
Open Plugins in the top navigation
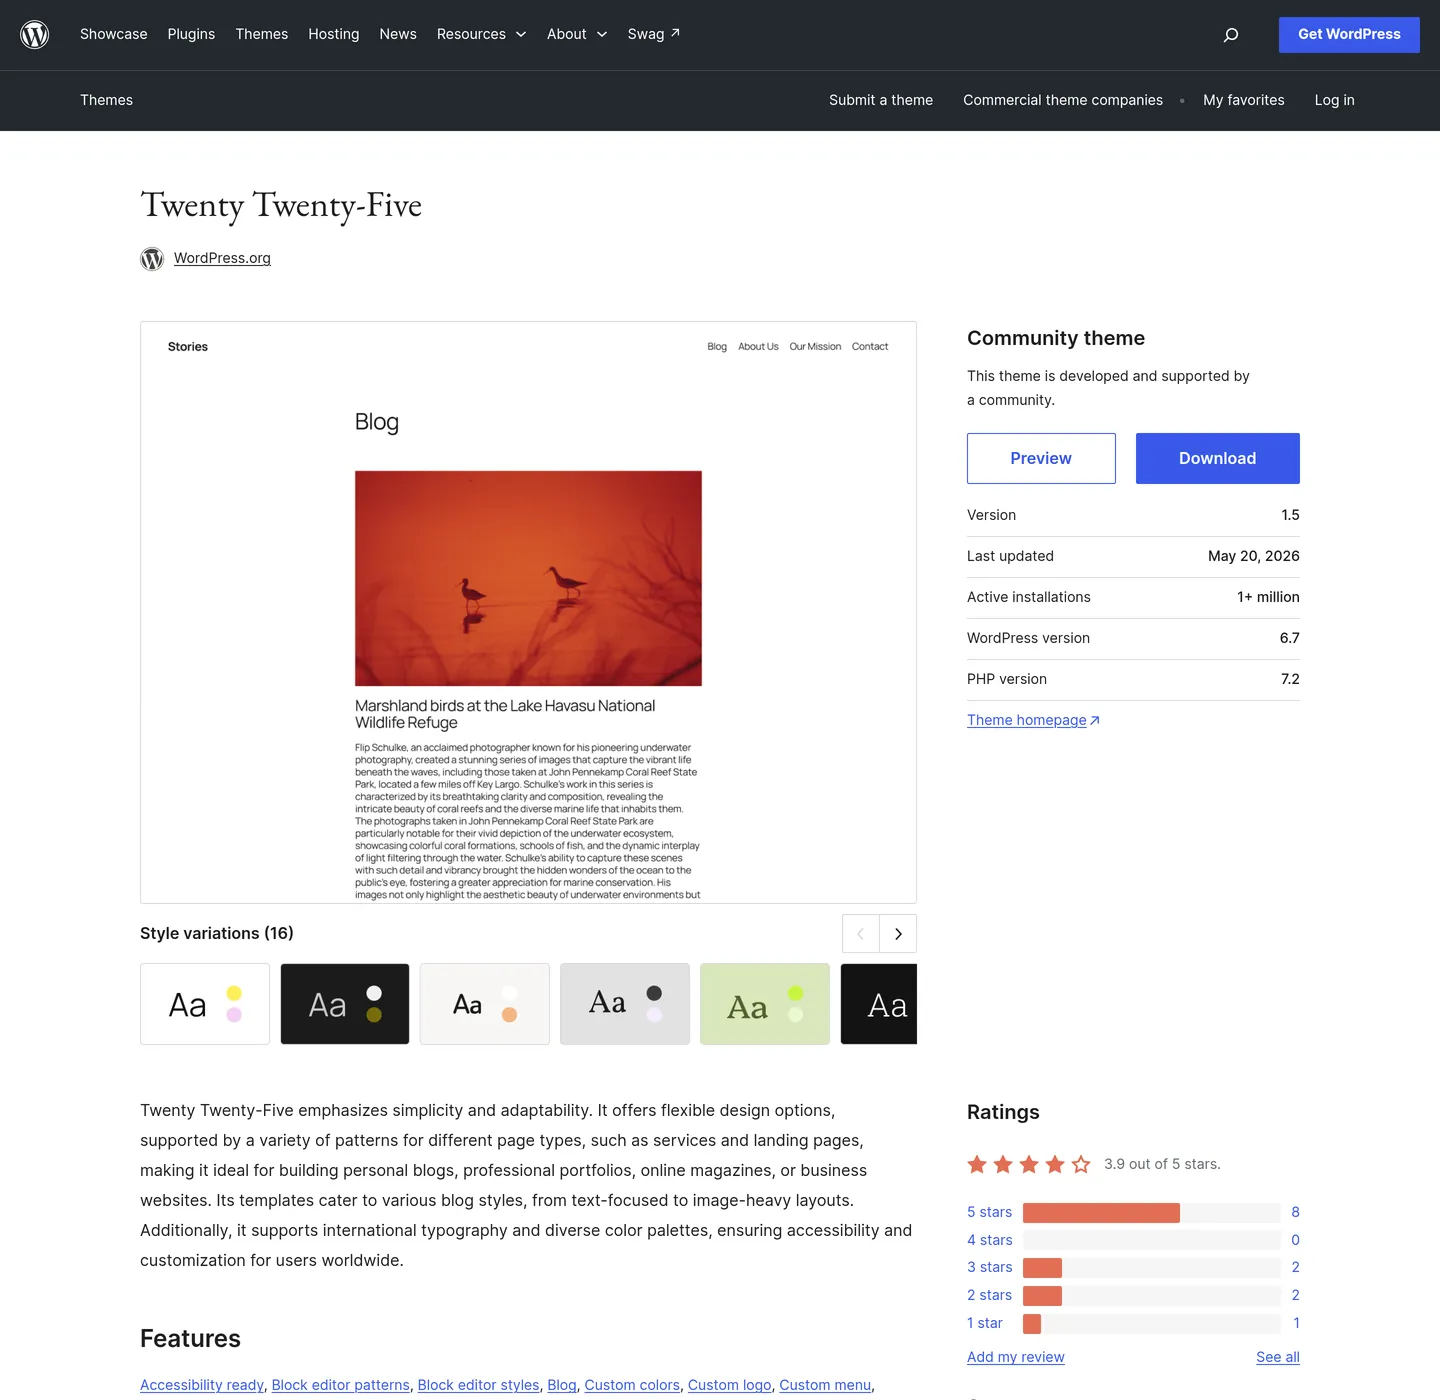pyautogui.click(x=191, y=34)
